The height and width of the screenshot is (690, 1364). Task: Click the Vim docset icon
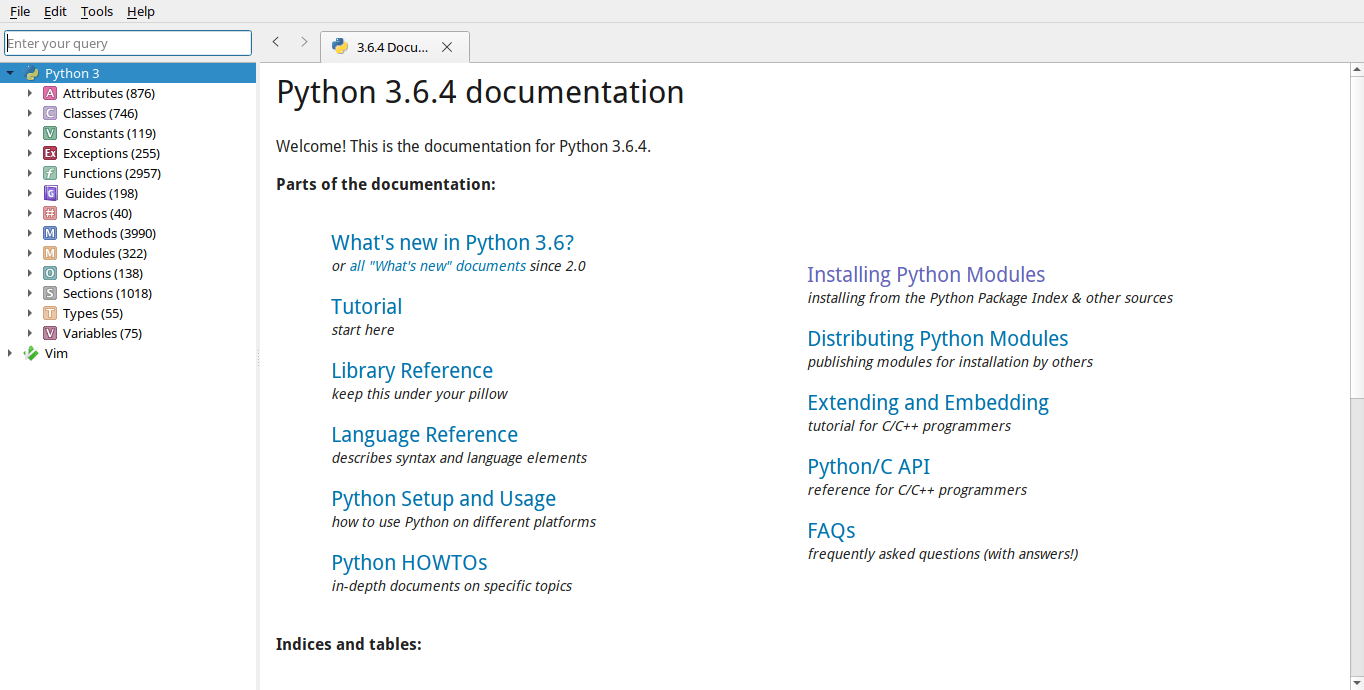[x=31, y=353]
